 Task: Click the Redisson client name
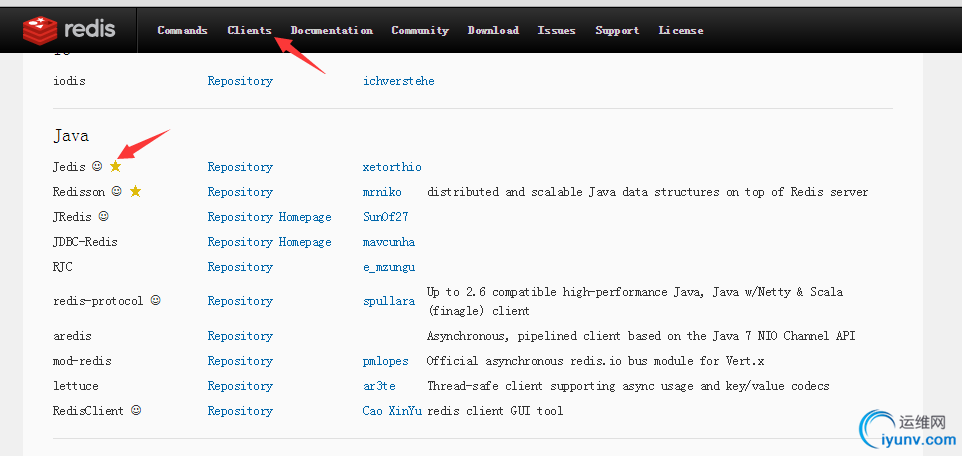coord(79,192)
